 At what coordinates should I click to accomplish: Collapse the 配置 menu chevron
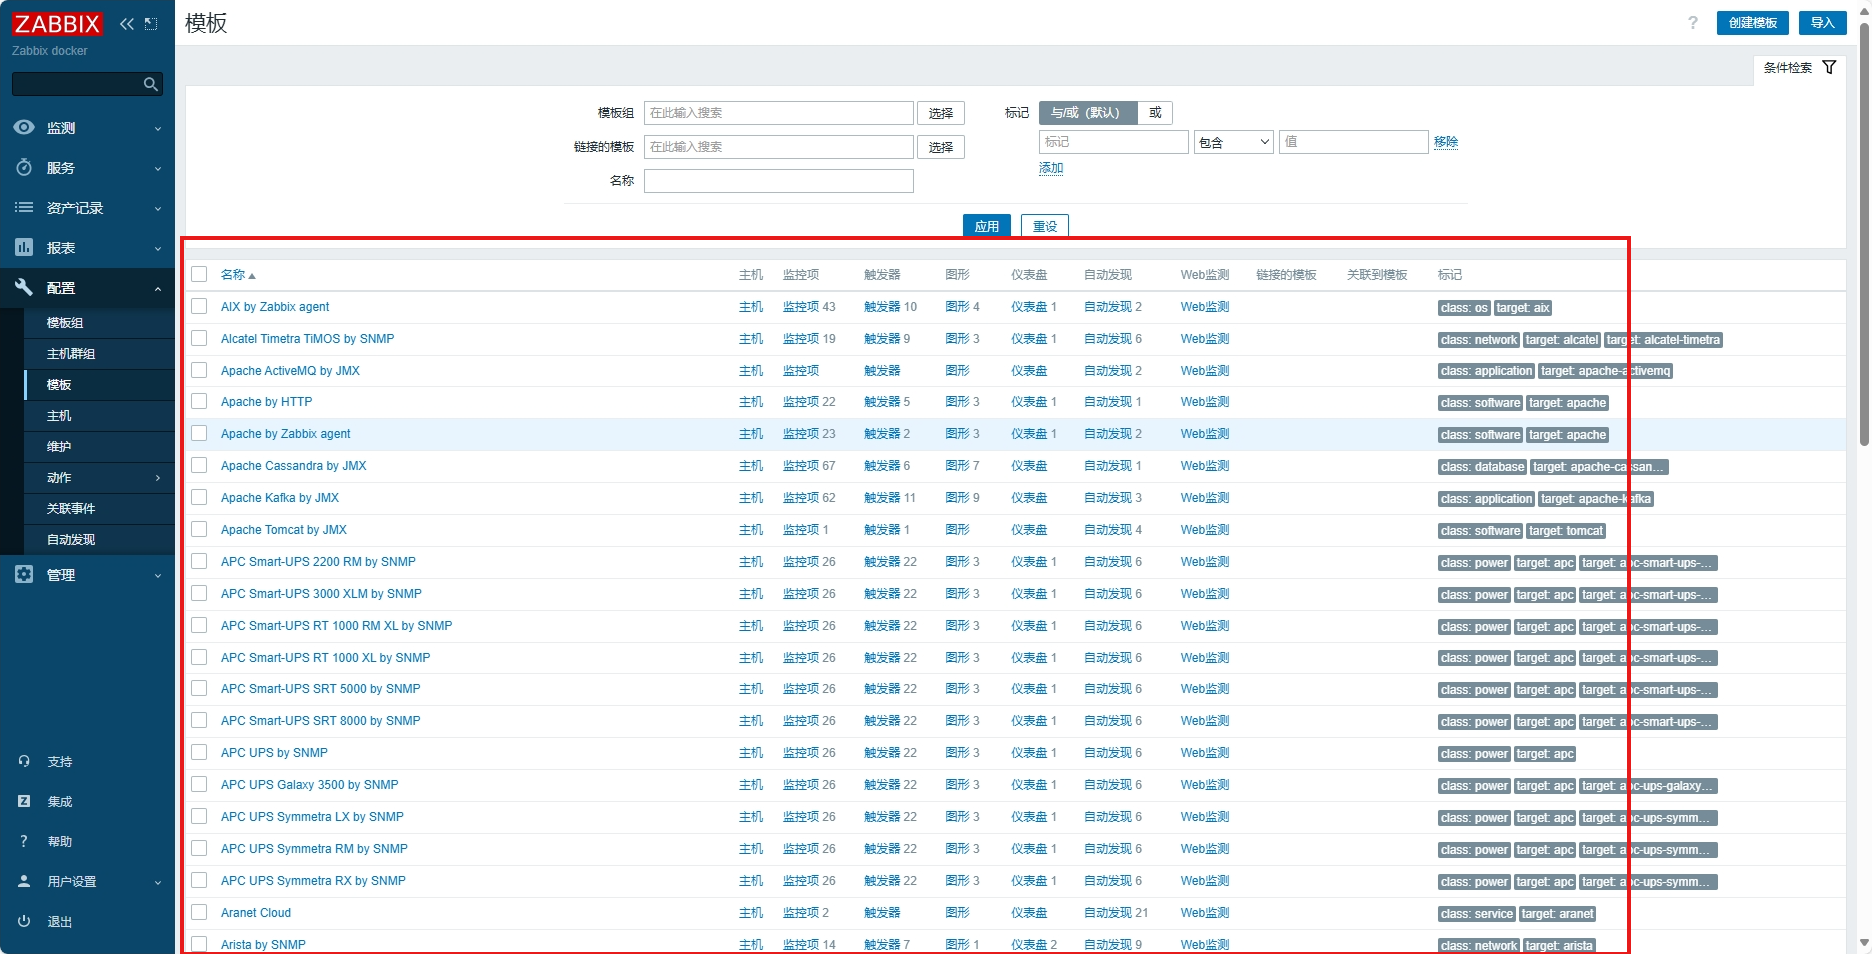pyautogui.click(x=158, y=289)
